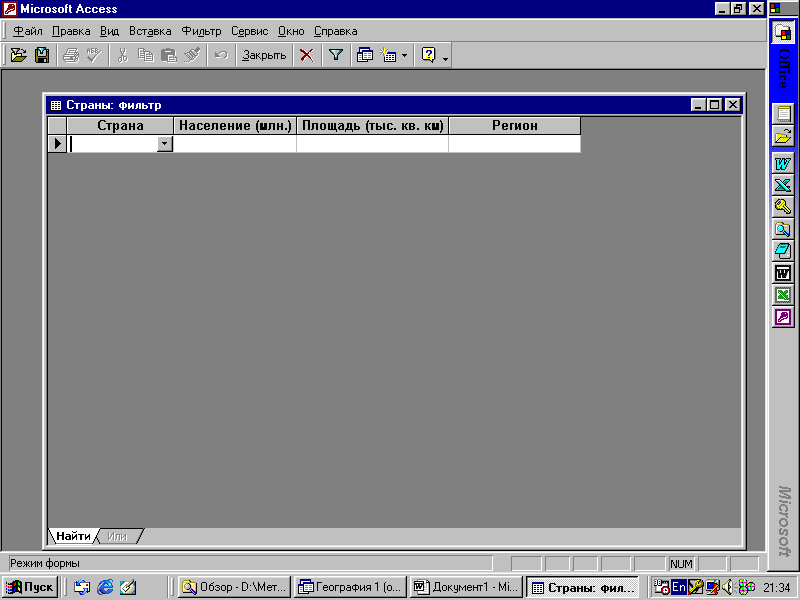Switch to the Или tab
Screen dimensions: 800x600
pyautogui.click(x=117, y=536)
